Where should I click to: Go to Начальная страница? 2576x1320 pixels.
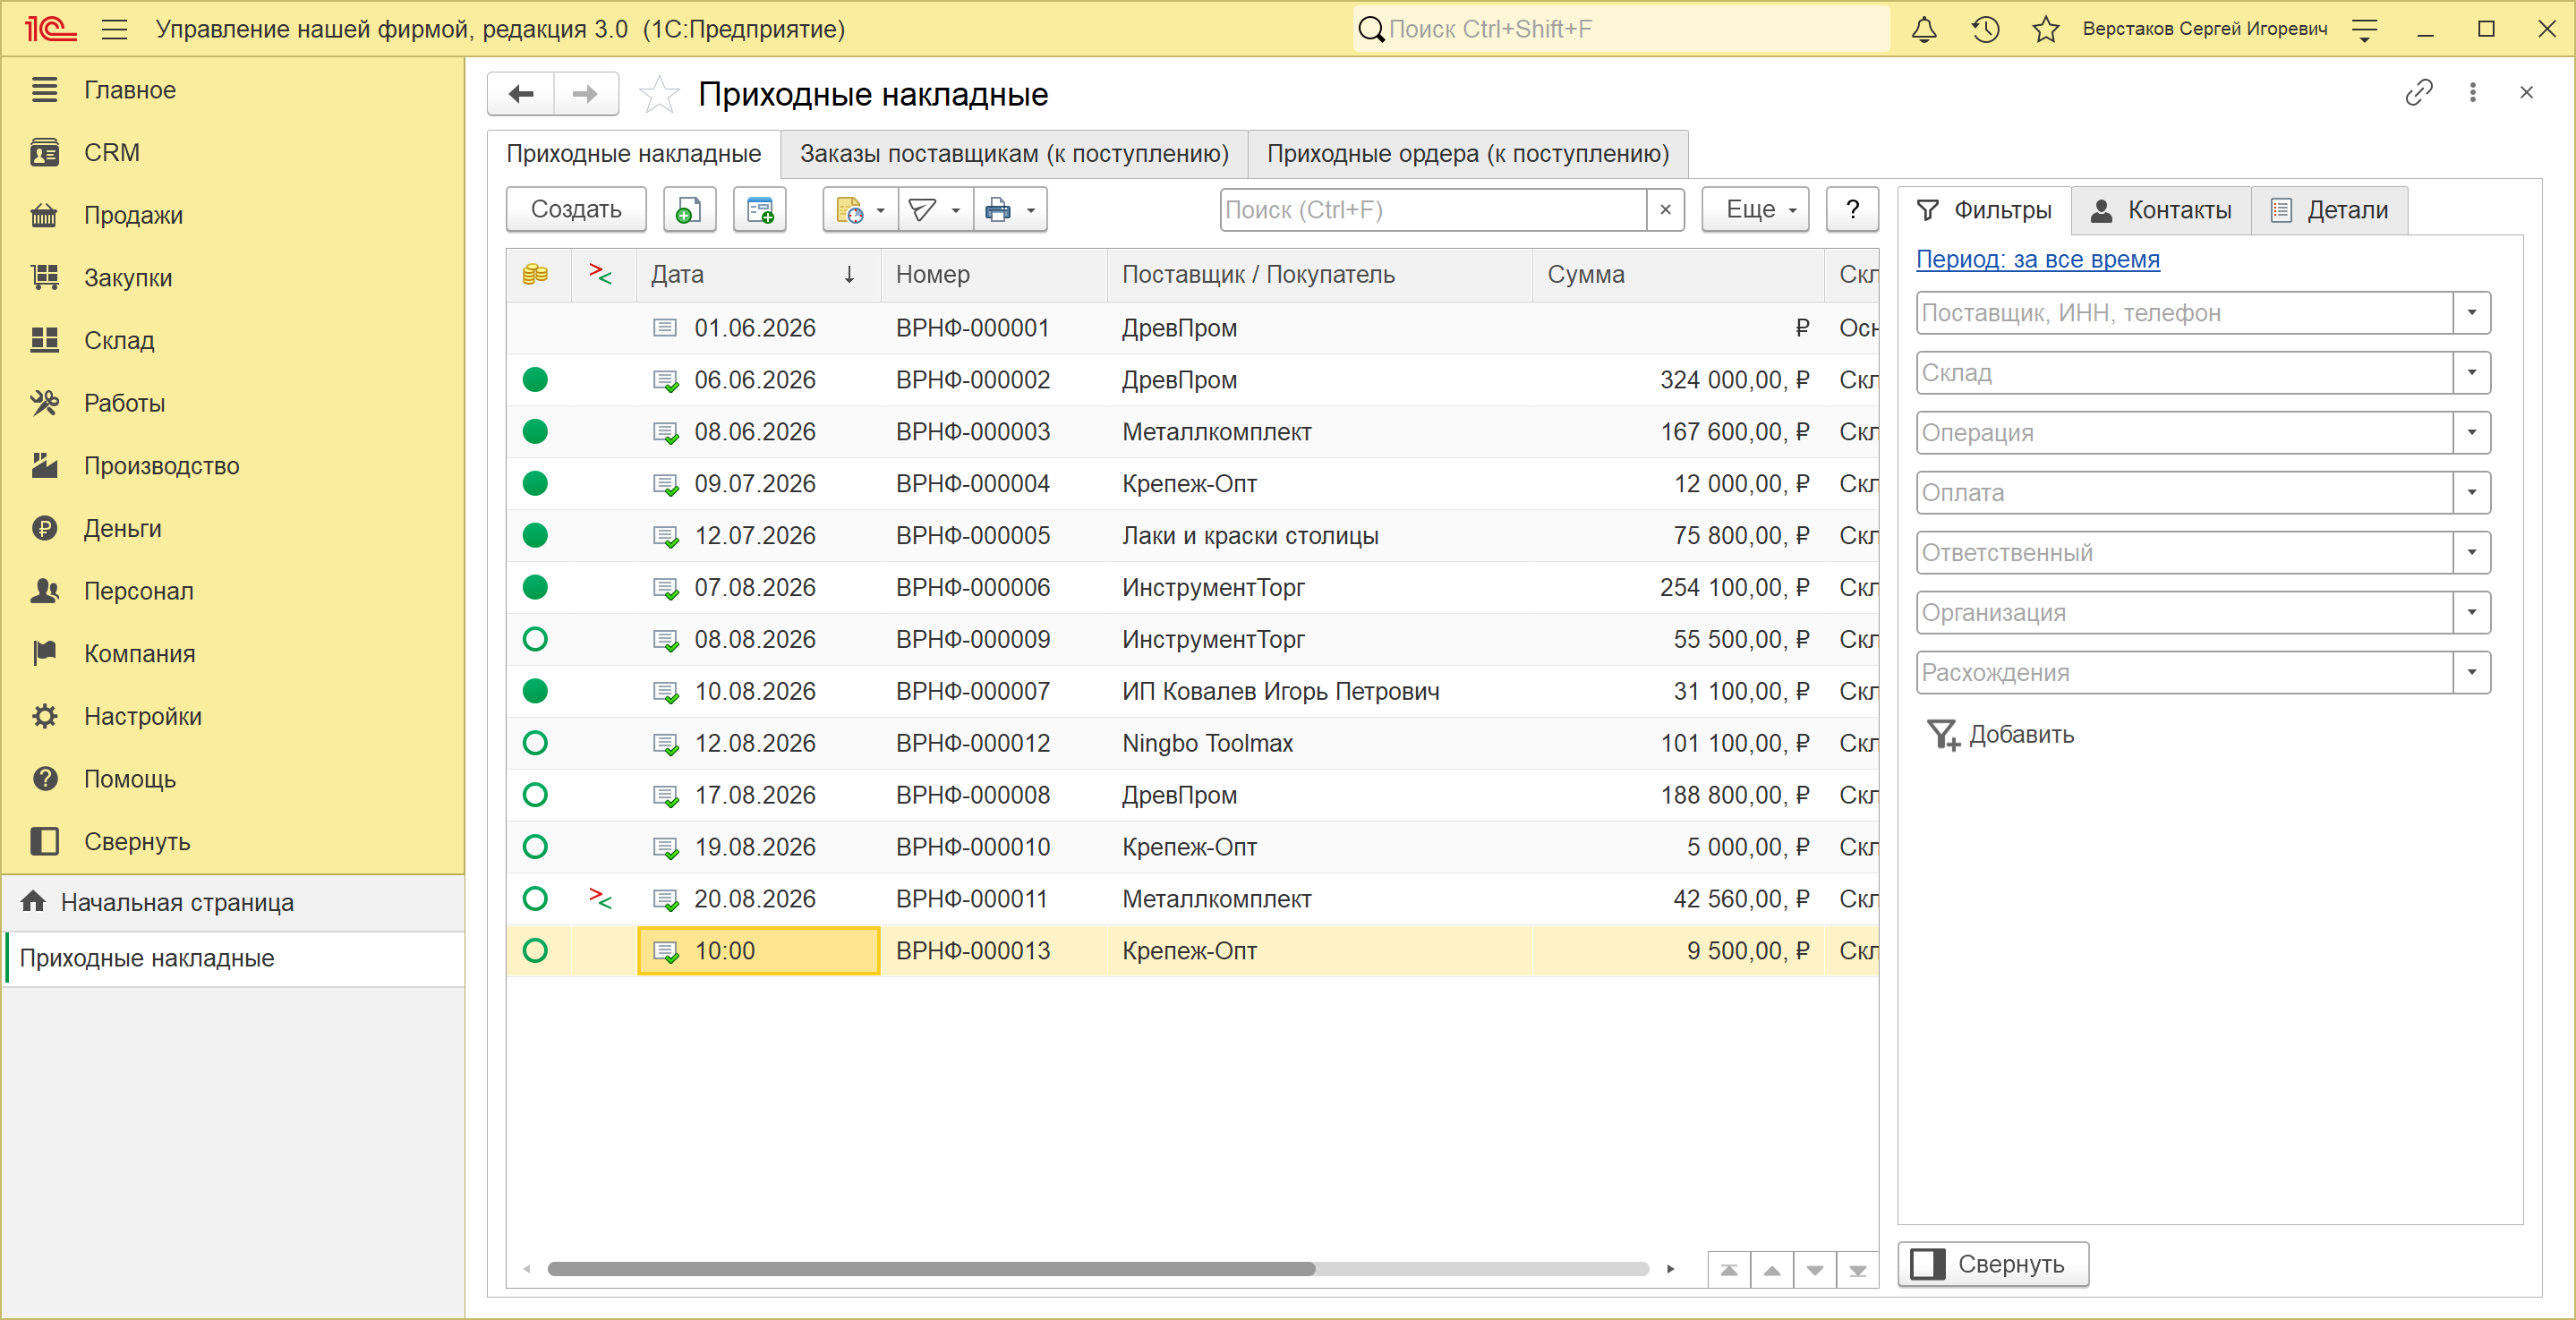coord(177,903)
